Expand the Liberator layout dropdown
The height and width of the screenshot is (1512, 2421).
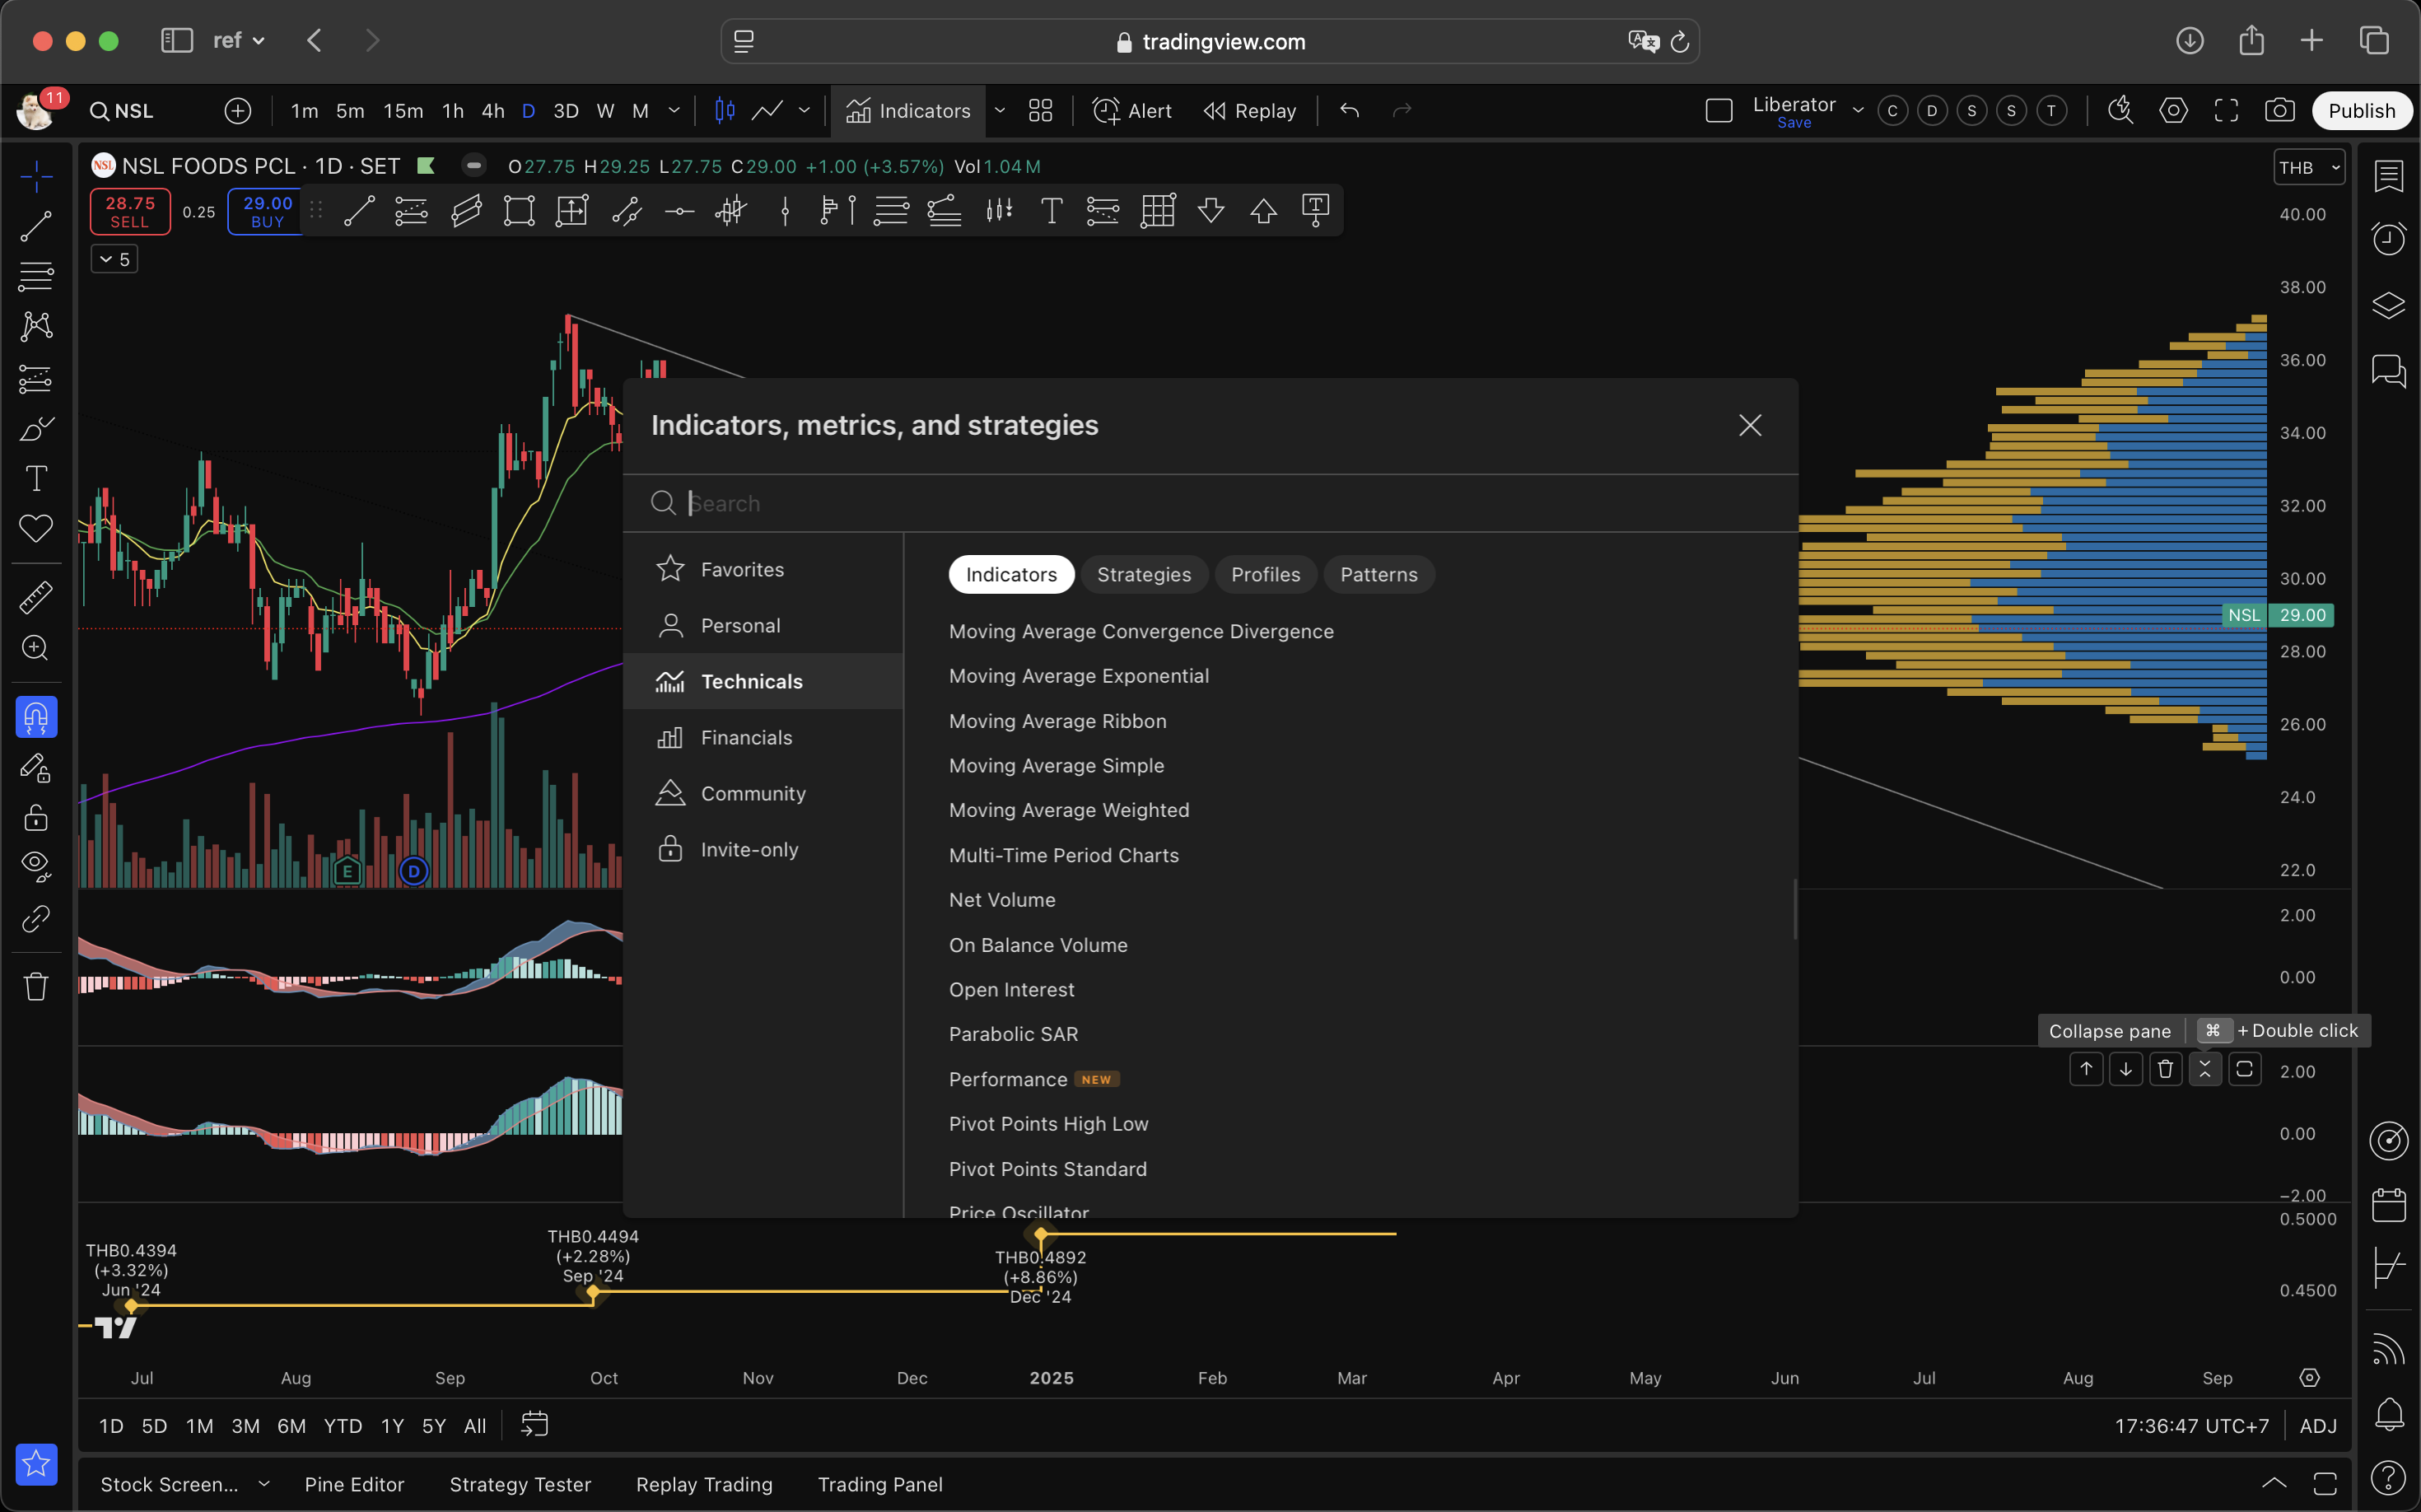click(1858, 111)
